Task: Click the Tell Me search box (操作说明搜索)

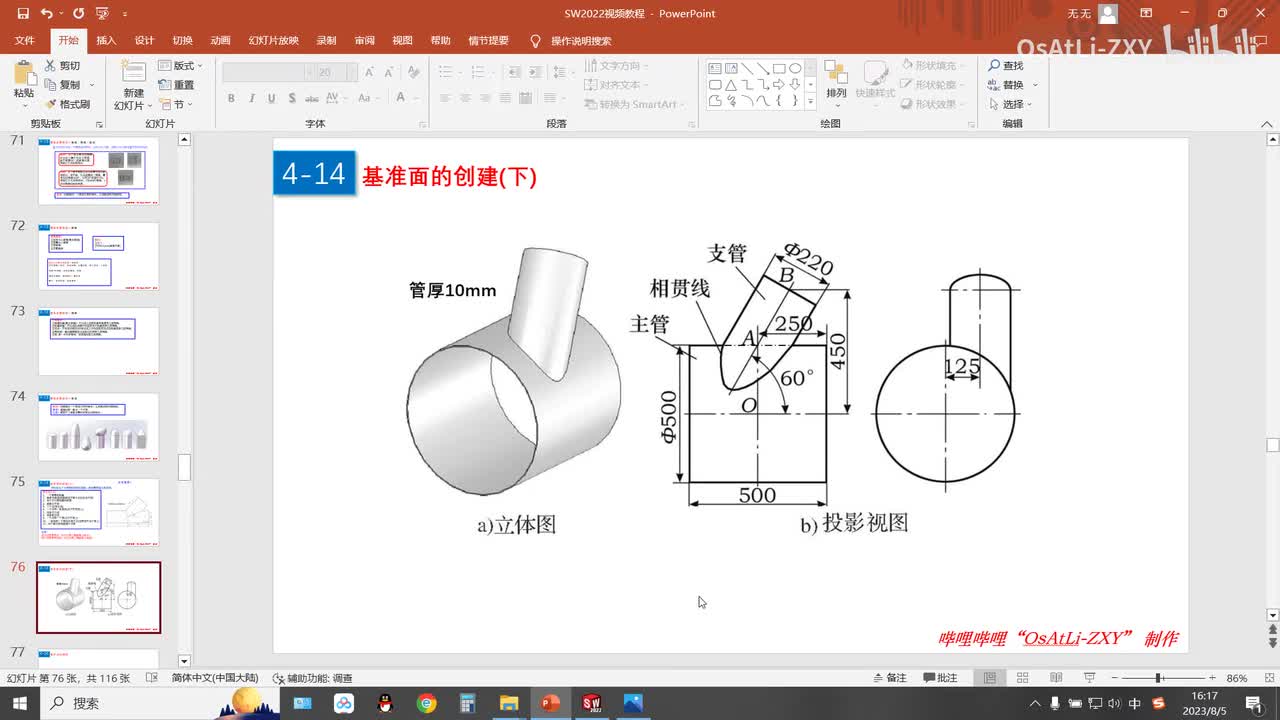Action: point(571,41)
